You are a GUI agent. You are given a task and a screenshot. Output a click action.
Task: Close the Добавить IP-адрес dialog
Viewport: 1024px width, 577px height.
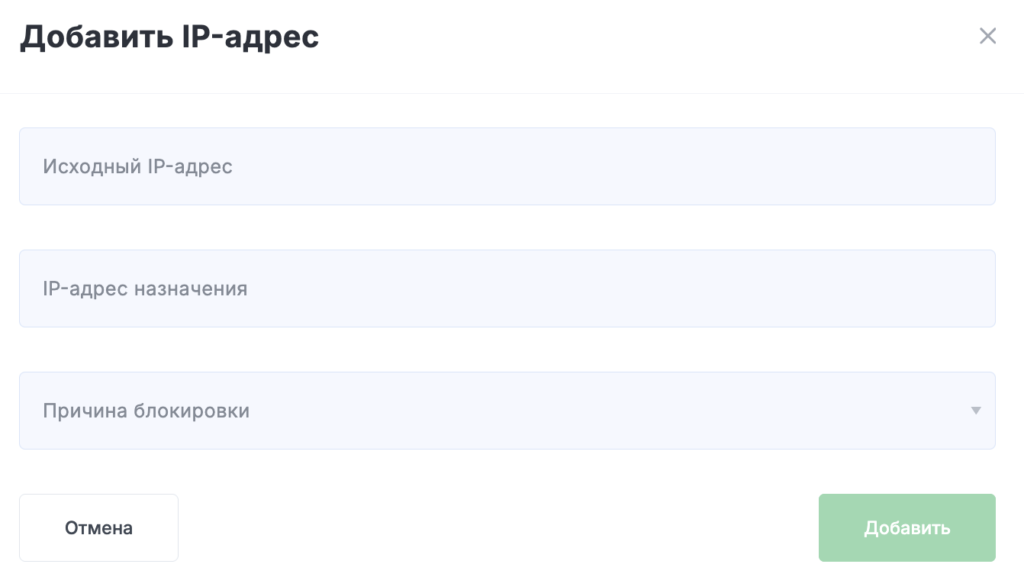point(987,37)
